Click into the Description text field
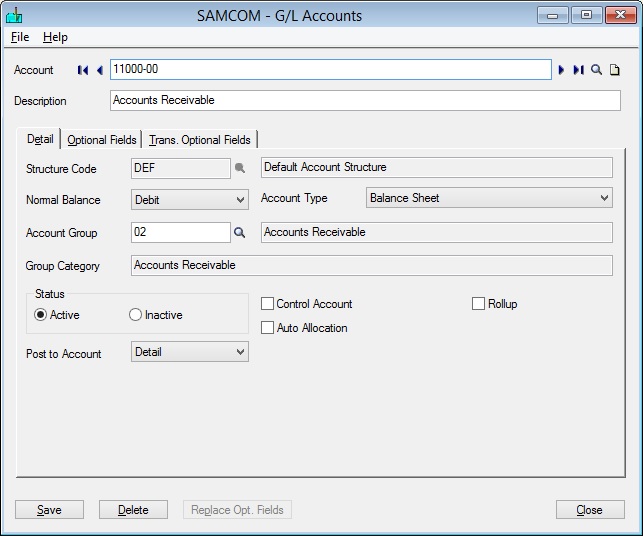The width and height of the screenshot is (643, 536). coord(364,100)
